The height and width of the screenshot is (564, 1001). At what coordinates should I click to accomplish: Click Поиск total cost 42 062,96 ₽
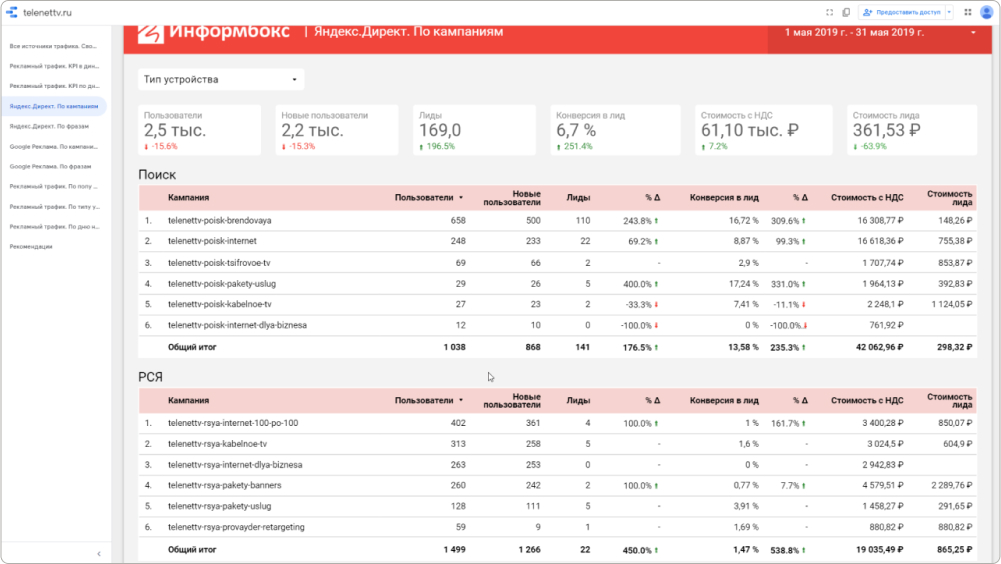coord(880,347)
